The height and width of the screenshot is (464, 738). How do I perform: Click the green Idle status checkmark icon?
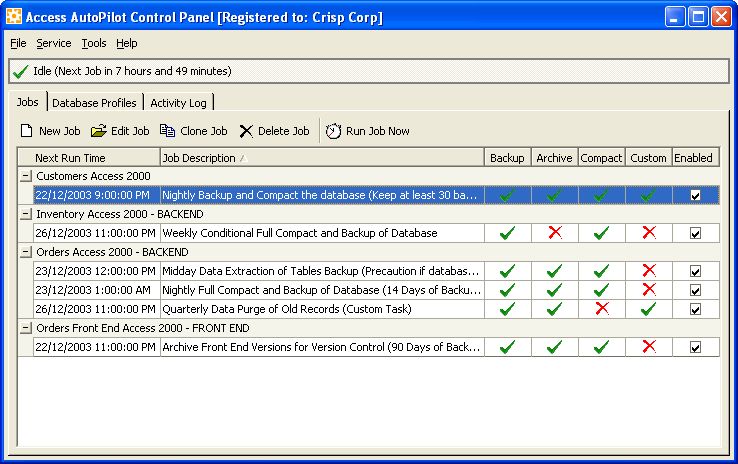(x=20, y=72)
